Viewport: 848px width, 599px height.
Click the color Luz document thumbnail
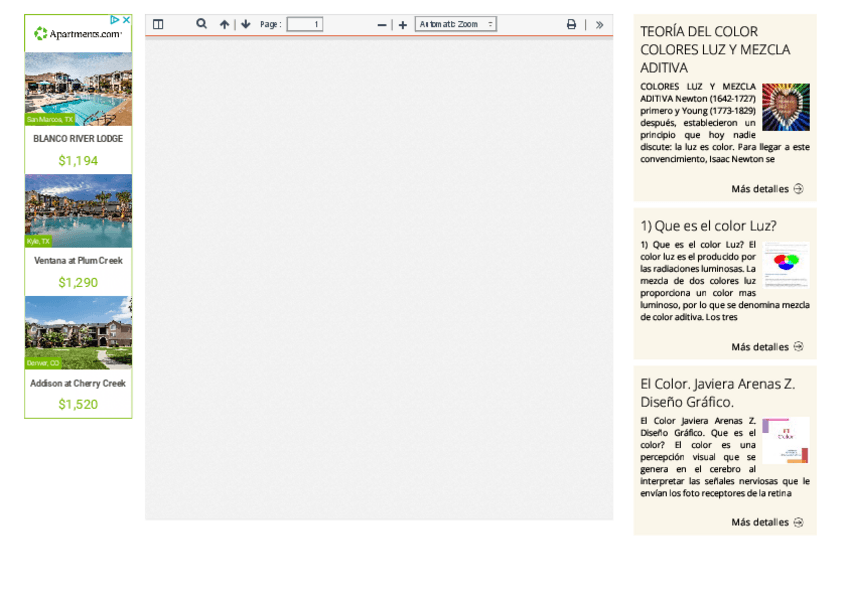point(786,264)
